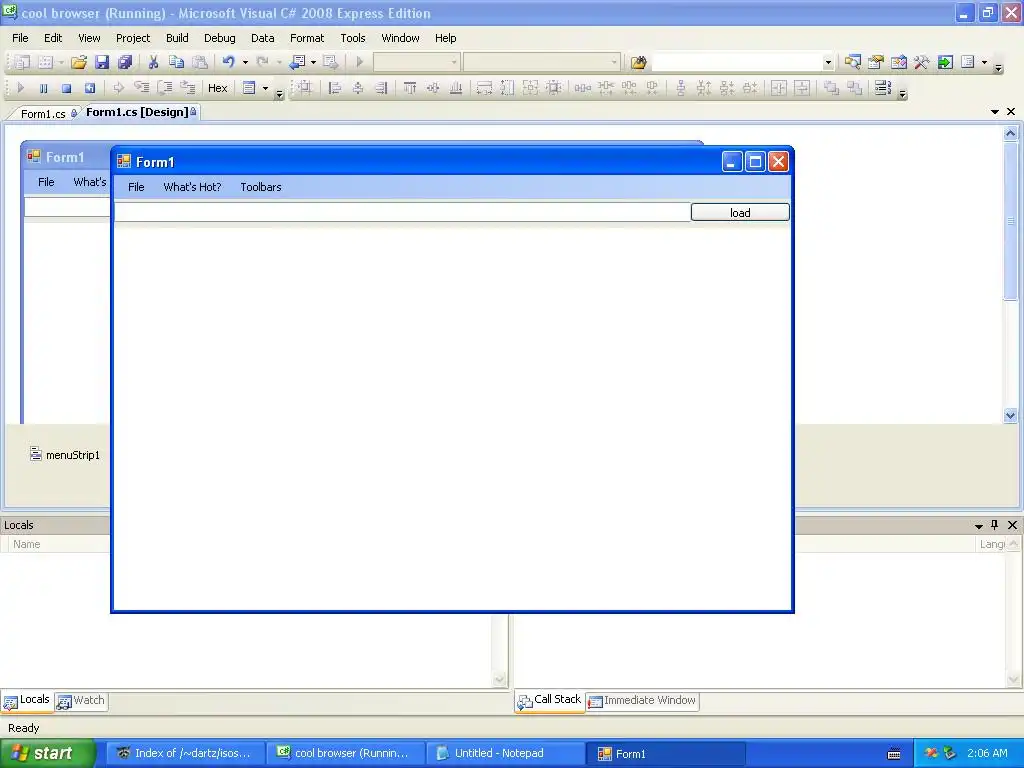Click the Show Next Statement arrow icon

pyautogui.click(x=118, y=88)
